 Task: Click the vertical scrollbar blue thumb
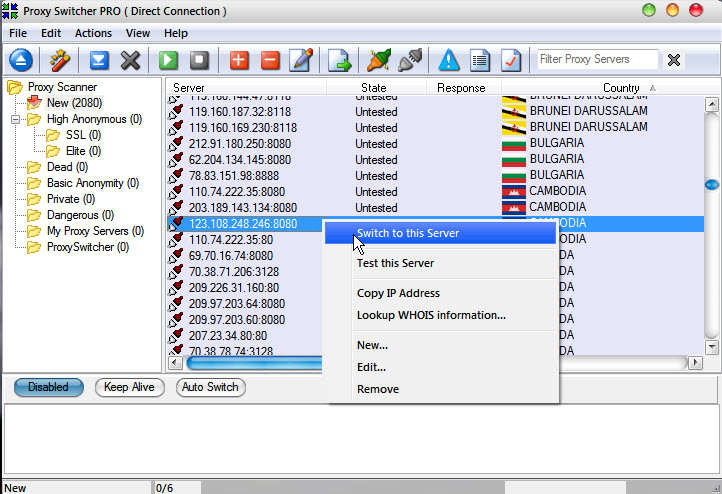pyautogui.click(x=712, y=185)
